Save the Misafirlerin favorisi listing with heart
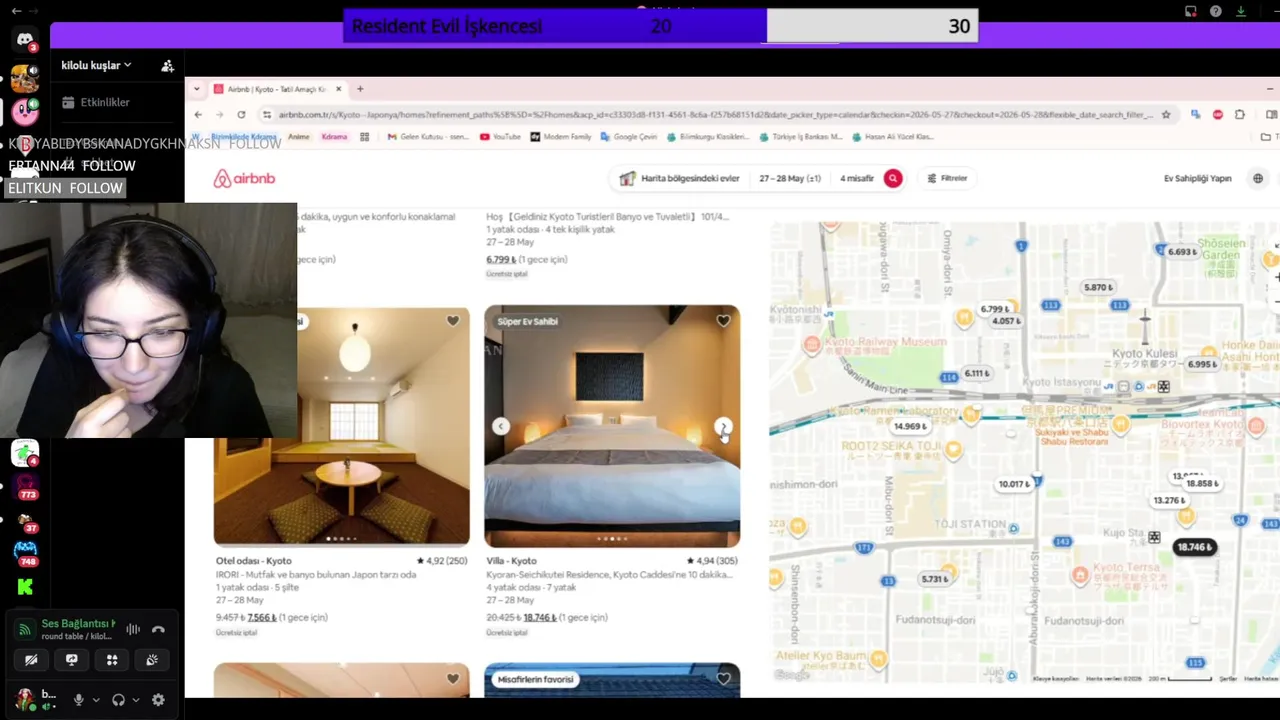The image size is (1280, 720). click(x=723, y=679)
